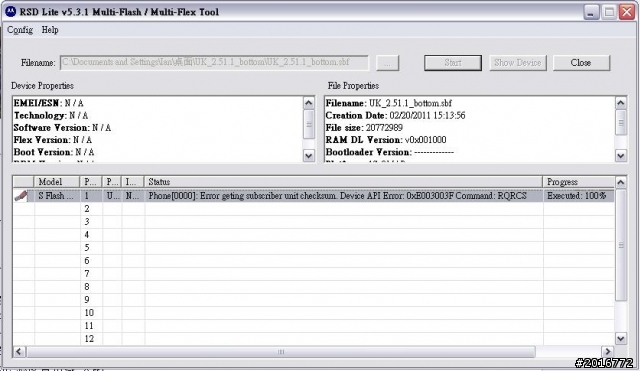Open the Help menu
This screenshot has height=371, width=640.
pos(50,30)
